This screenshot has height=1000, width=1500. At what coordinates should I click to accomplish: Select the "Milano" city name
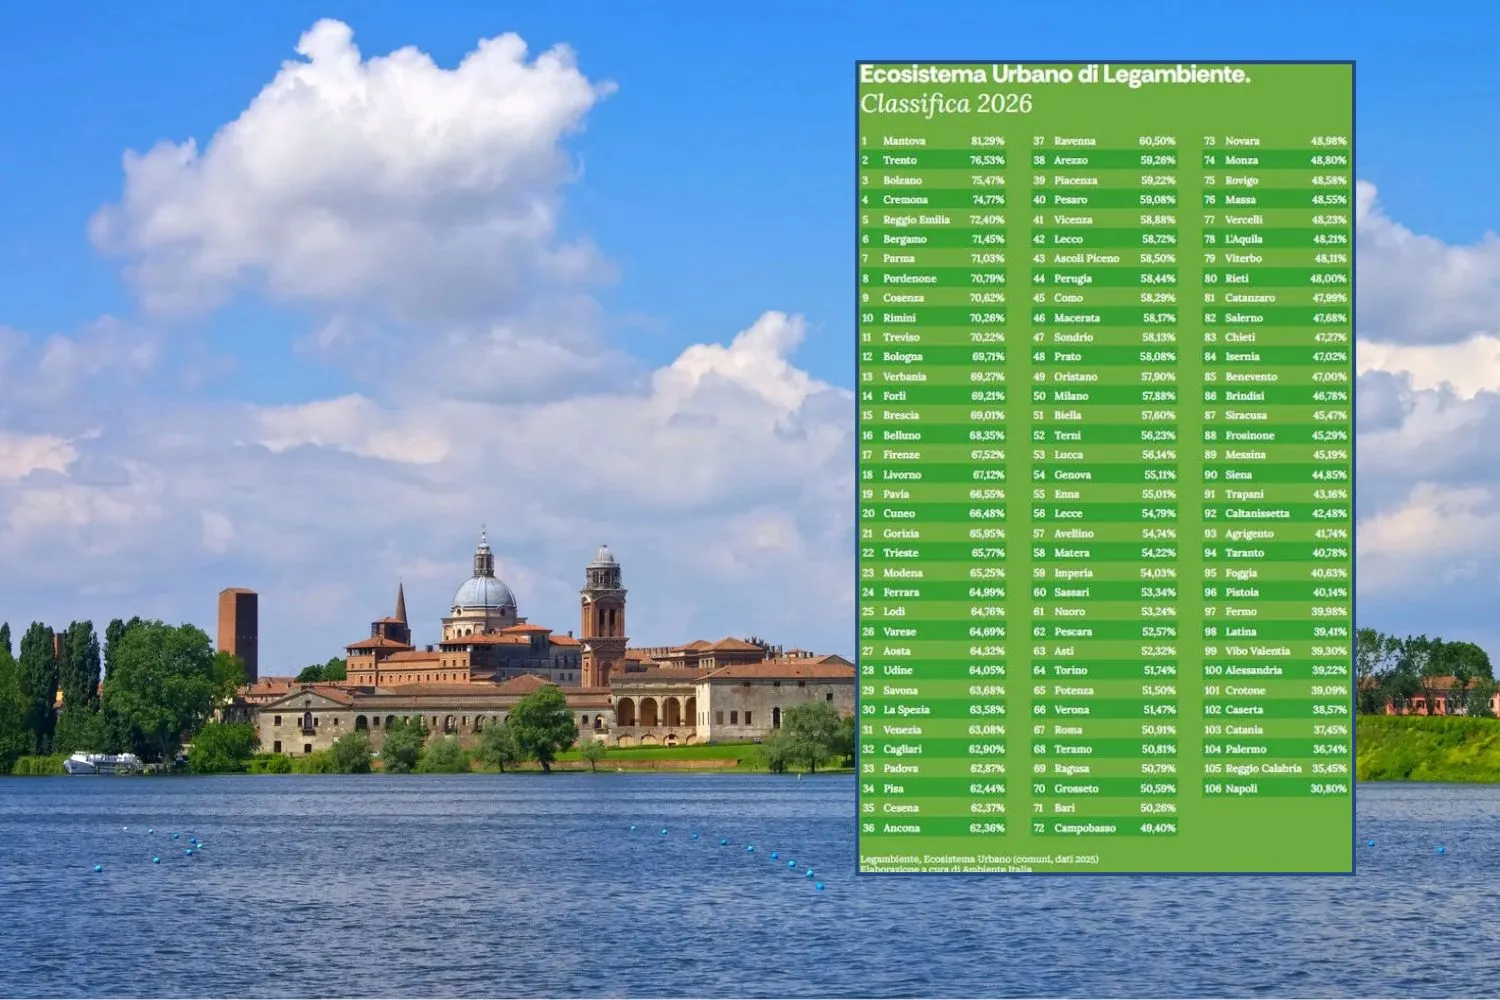[x=1071, y=396]
